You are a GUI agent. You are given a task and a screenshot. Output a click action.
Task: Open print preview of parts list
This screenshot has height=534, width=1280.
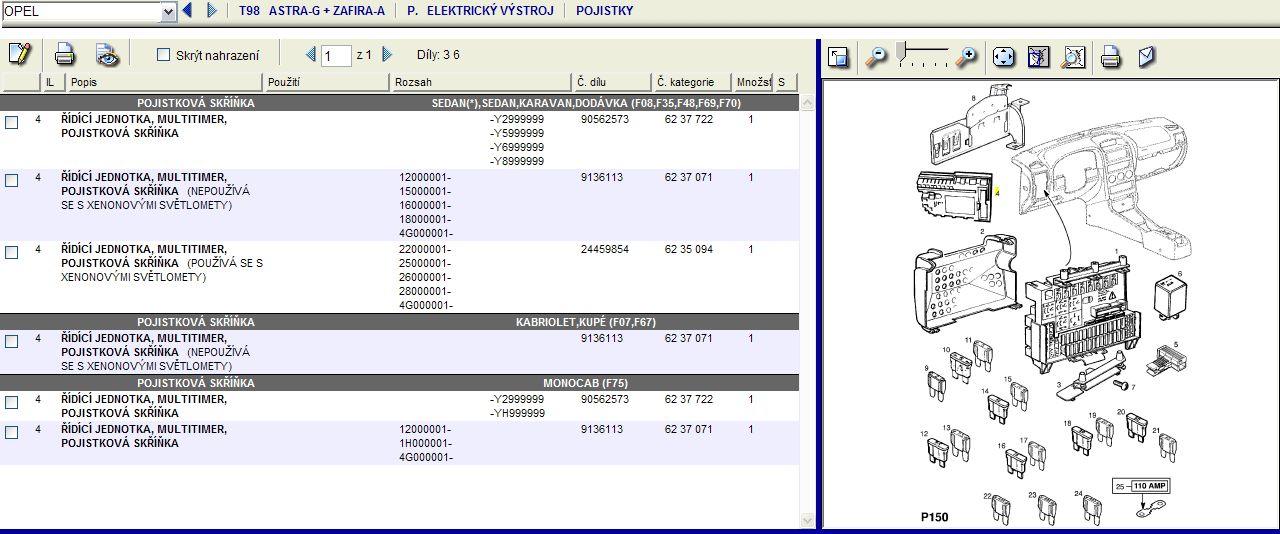click(x=106, y=54)
